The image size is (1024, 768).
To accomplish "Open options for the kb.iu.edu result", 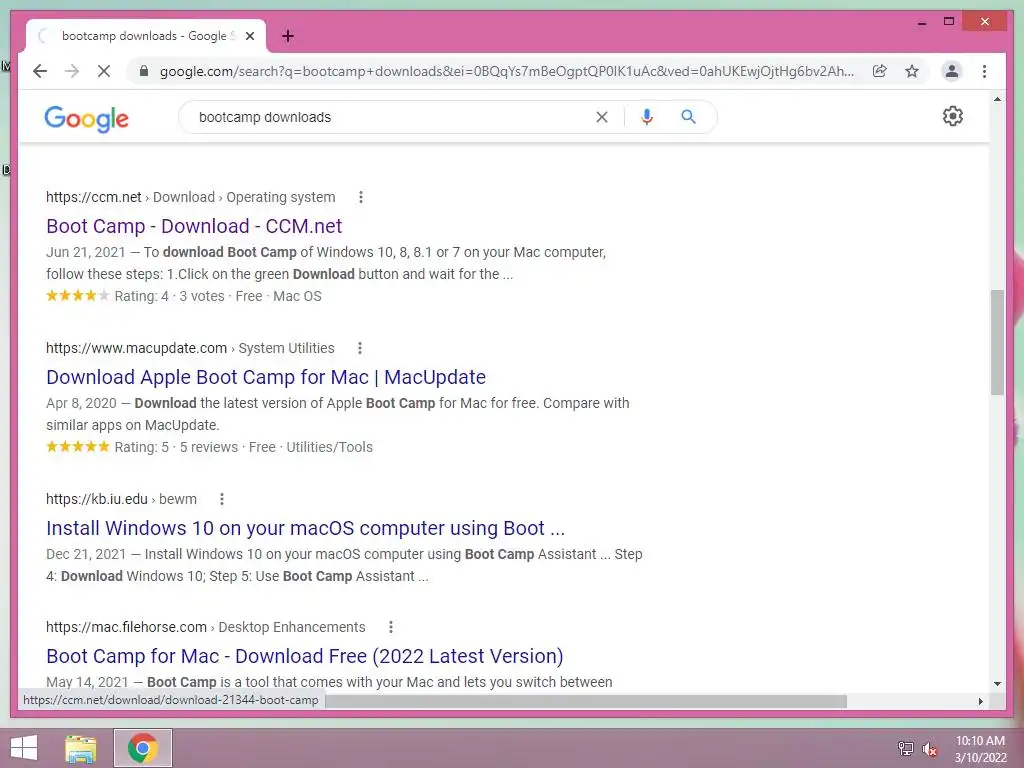I will 222,499.
